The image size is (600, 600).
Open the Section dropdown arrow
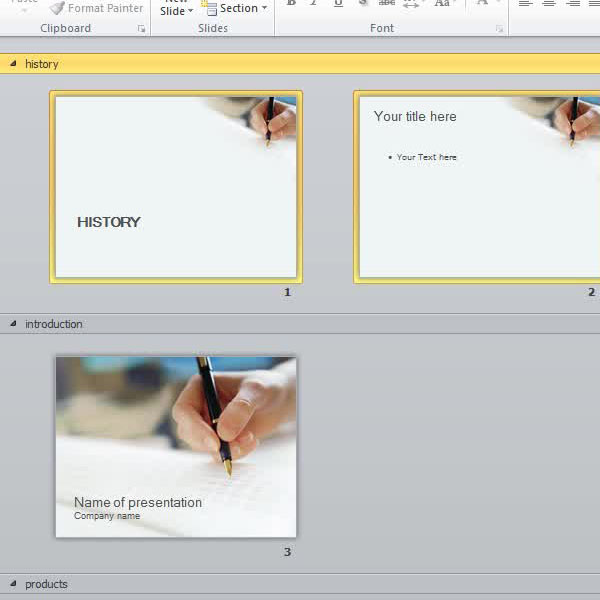coord(264,8)
